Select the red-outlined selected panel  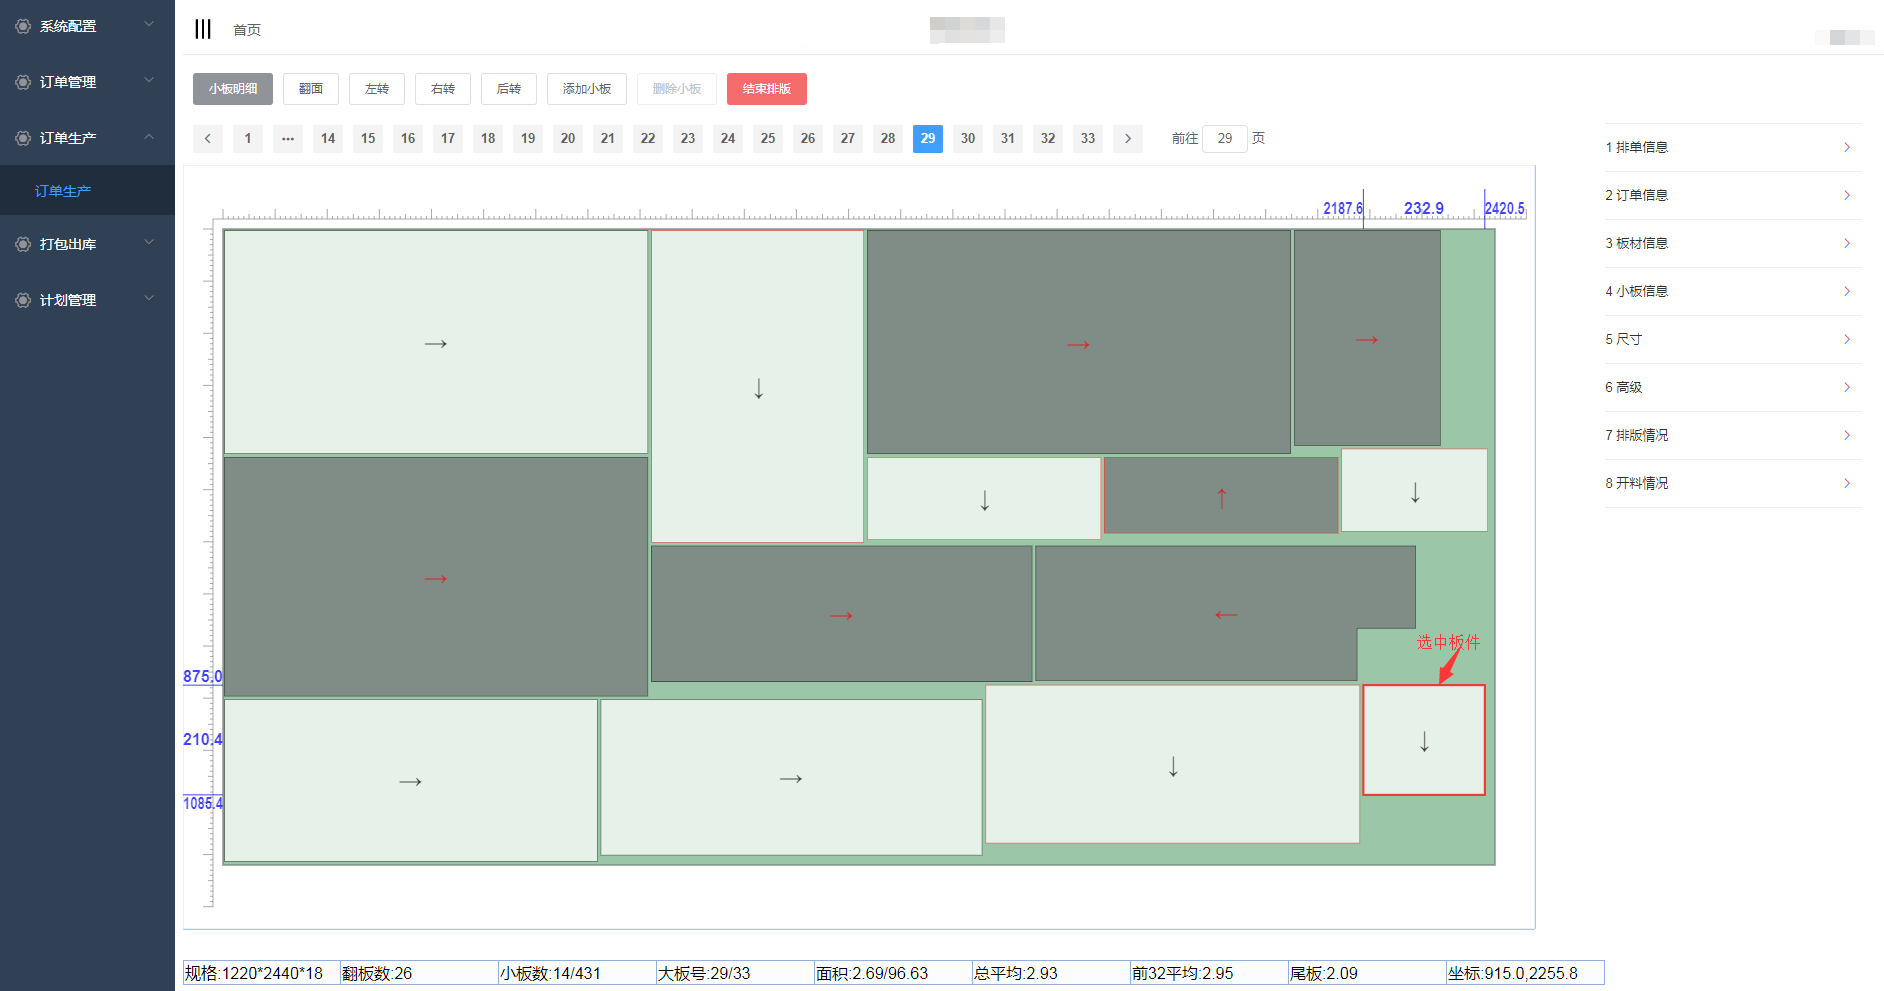pos(1424,740)
